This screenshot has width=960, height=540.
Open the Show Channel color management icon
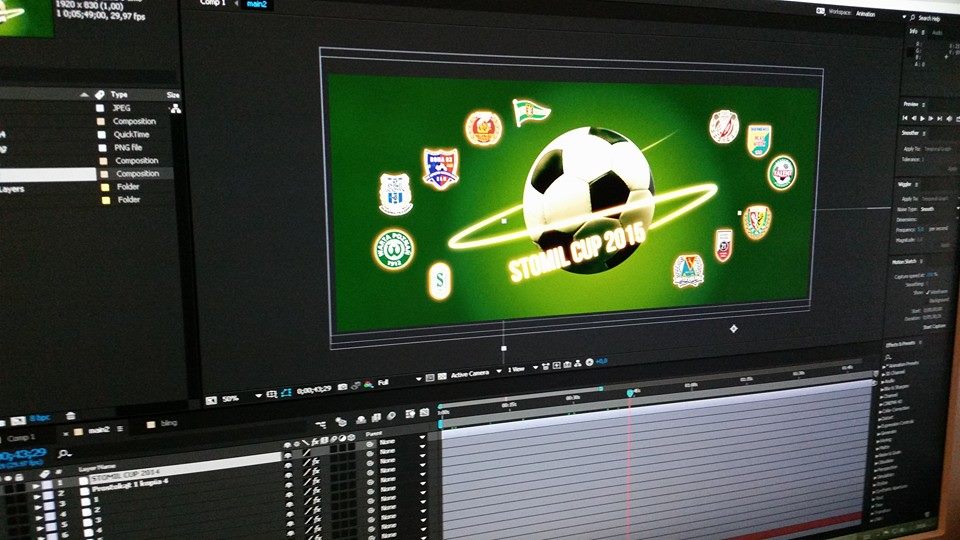pos(368,384)
